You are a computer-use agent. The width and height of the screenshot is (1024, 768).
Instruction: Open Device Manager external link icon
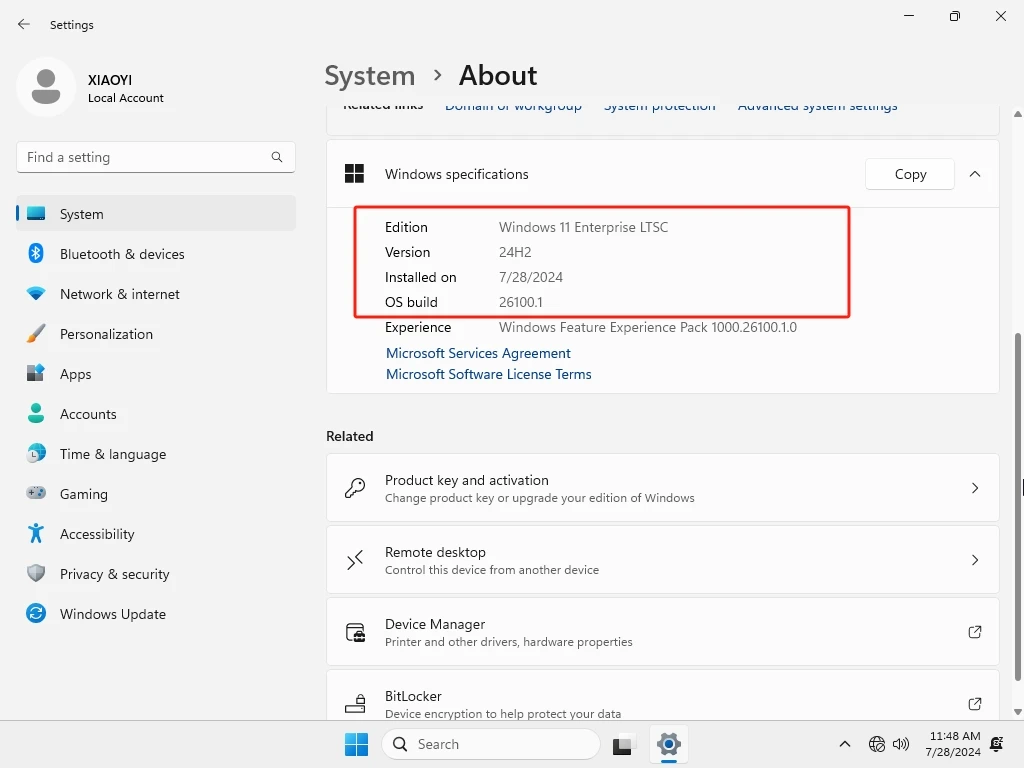[974, 632]
